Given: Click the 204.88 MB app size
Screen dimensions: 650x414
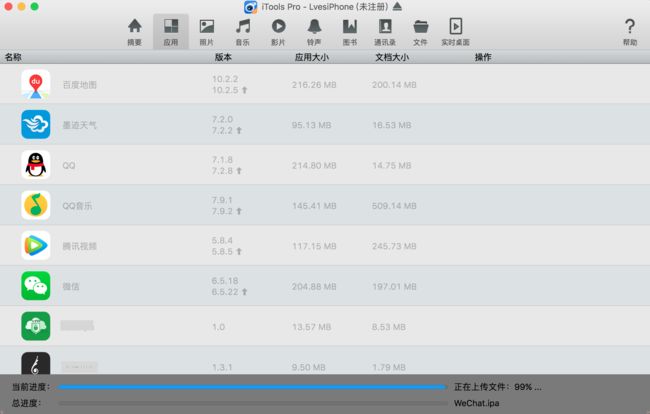Looking at the screenshot, I should coord(314,287).
